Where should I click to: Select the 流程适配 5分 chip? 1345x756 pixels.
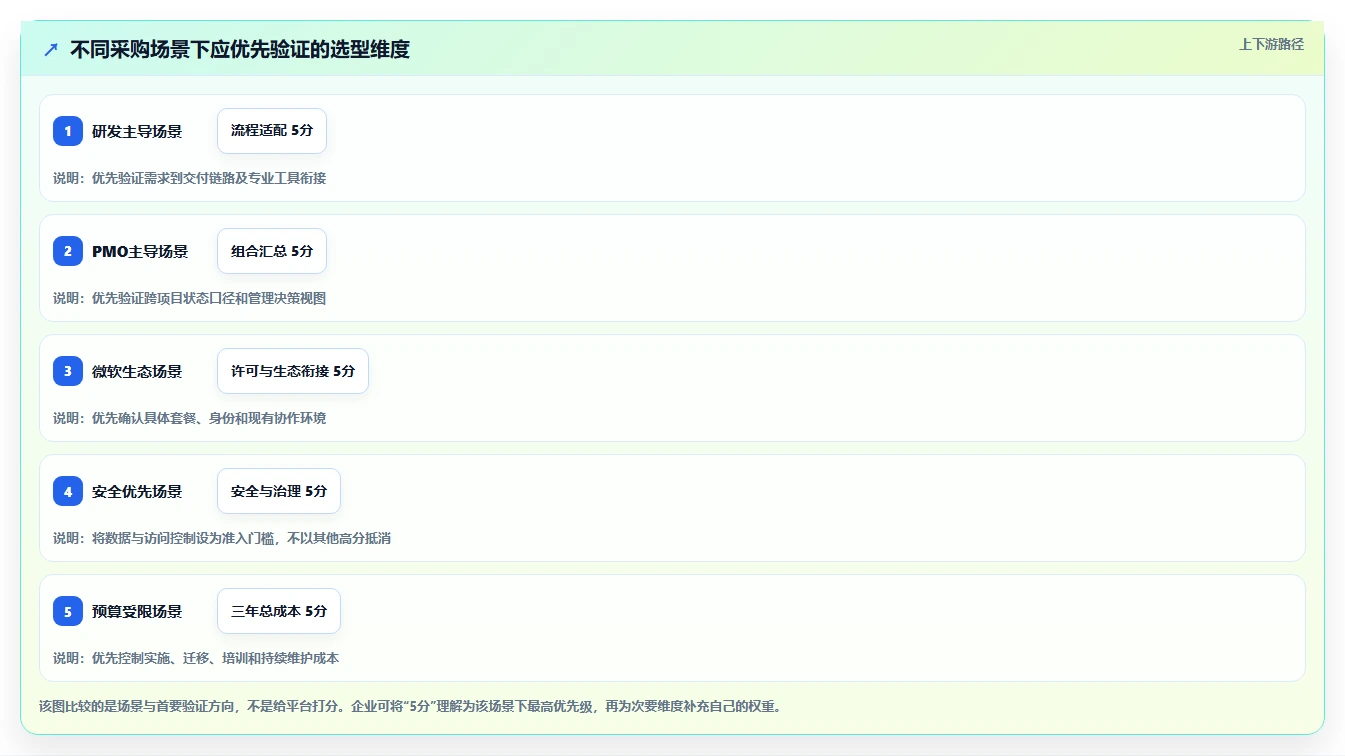[272, 131]
